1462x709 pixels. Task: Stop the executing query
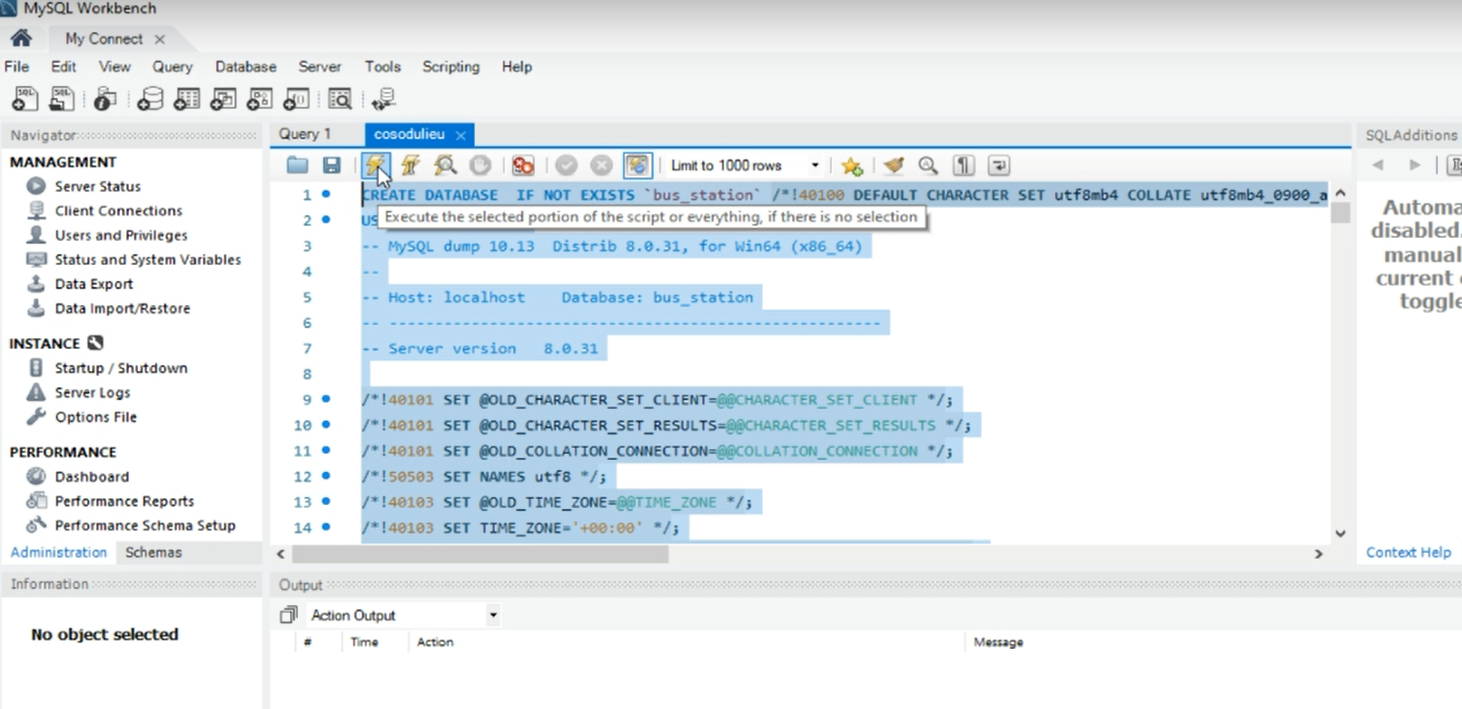coord(480,165)
